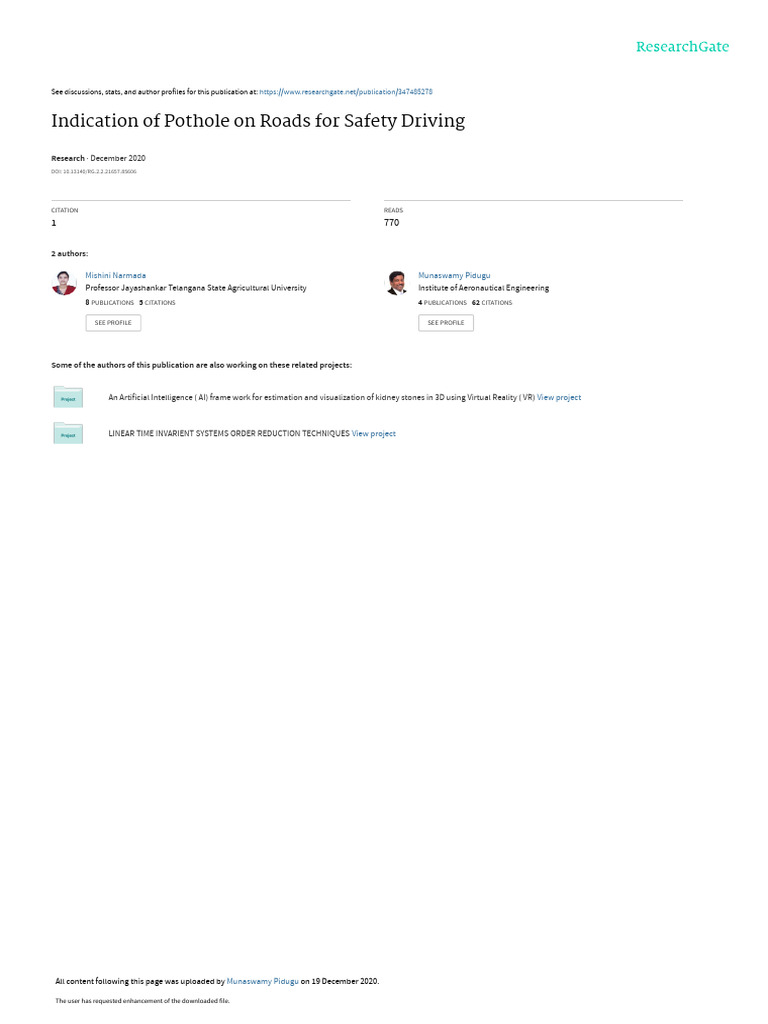The height and width of the screenshot is (1024, 768).
Task: Click the paper title Indication of Pothole on Roads
Action: click(x=258, y=121)
